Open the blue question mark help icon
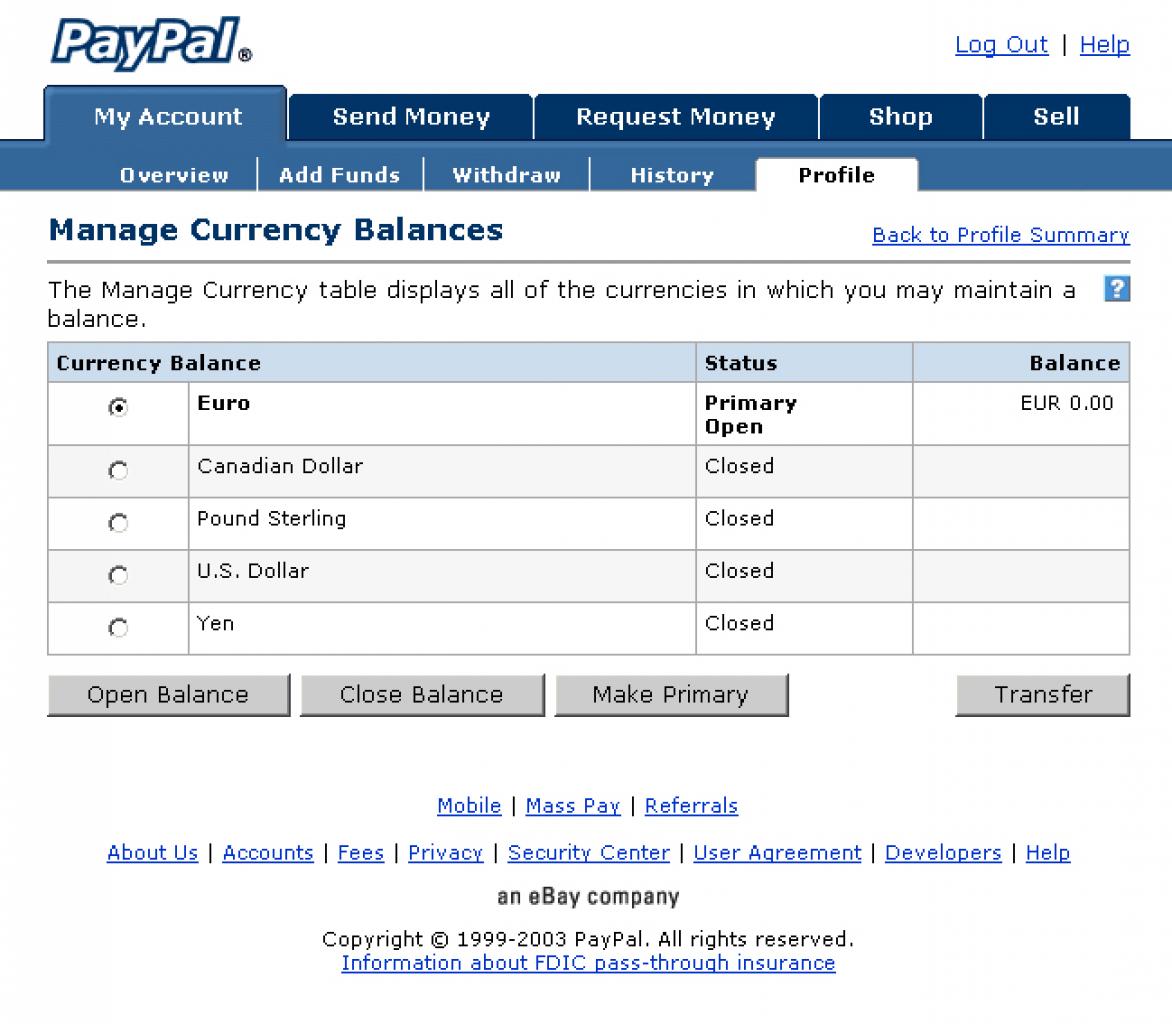This screenshot has width=1172, height=1024. click(1117, 289)
